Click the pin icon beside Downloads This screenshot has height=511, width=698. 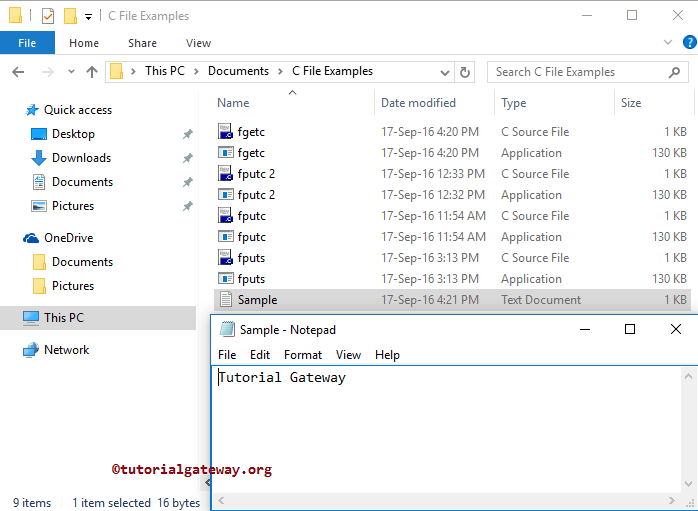pos(188,158)
